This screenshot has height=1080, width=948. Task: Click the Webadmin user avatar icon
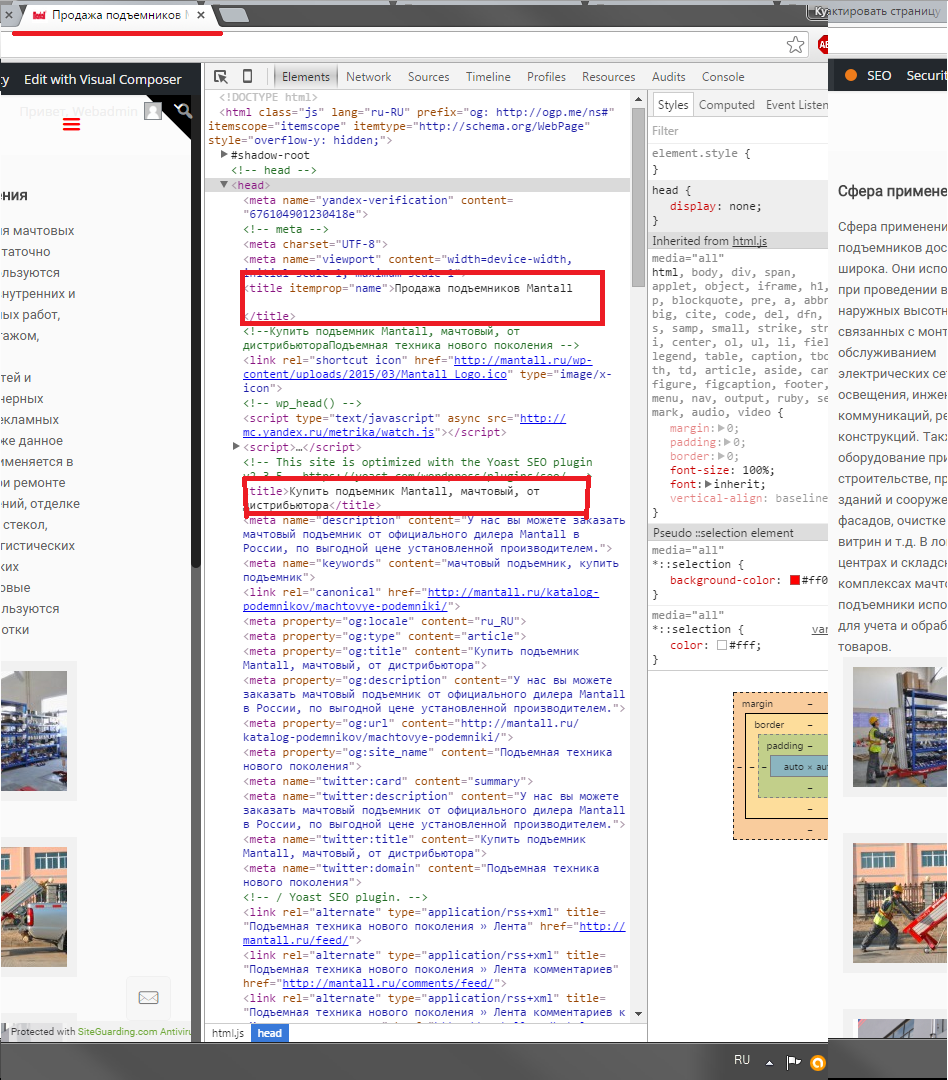click(152, 111)
